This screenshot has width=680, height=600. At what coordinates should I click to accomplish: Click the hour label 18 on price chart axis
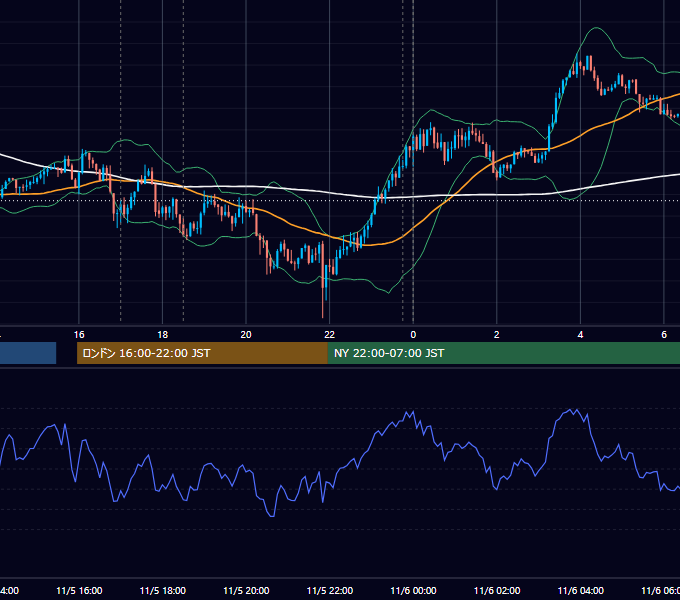[163, 335]
